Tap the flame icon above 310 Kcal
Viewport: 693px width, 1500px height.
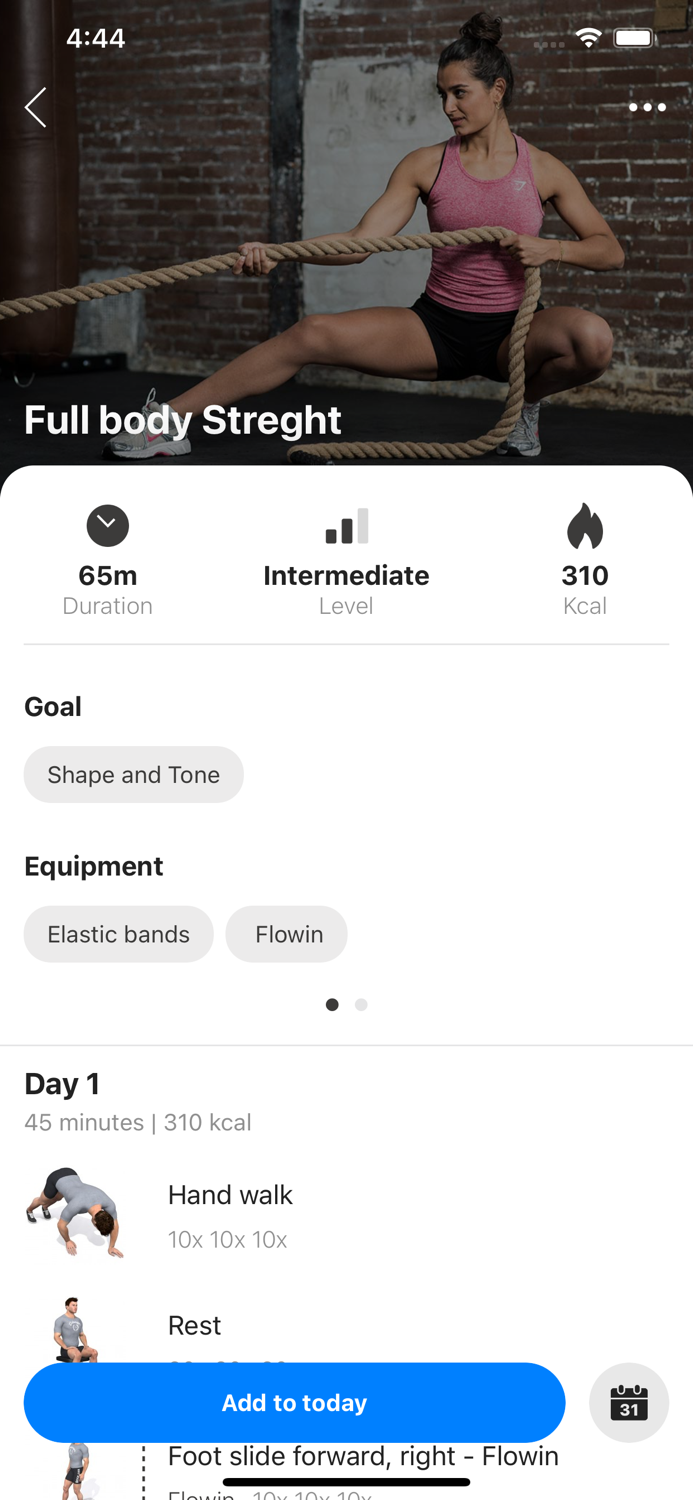click(585, 525)
